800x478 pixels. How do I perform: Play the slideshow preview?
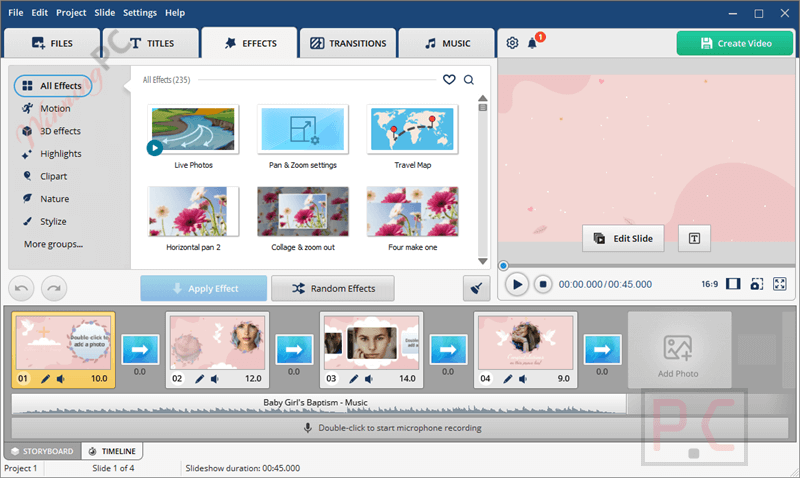pos(516,284)
